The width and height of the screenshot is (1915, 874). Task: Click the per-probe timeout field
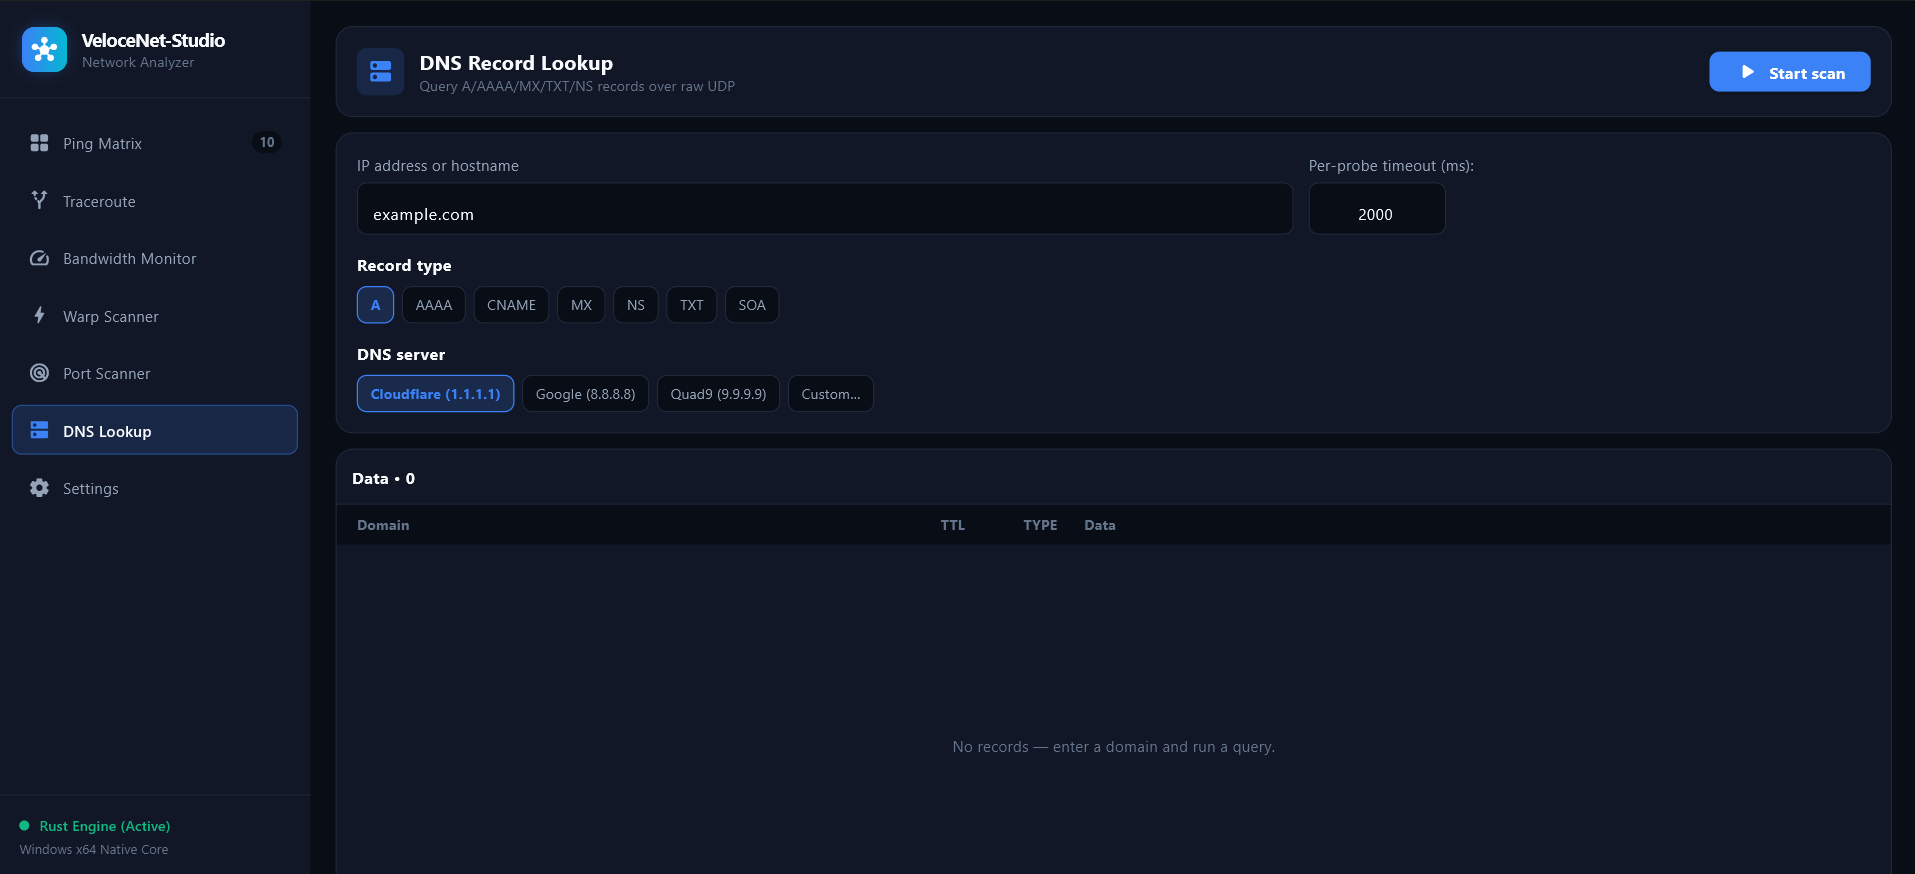1377,209
